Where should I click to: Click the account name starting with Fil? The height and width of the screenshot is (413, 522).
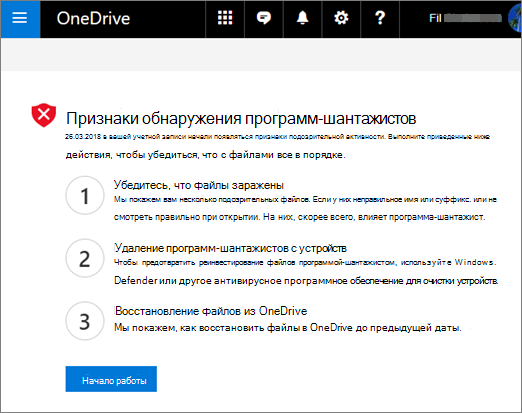coord(465,18)
